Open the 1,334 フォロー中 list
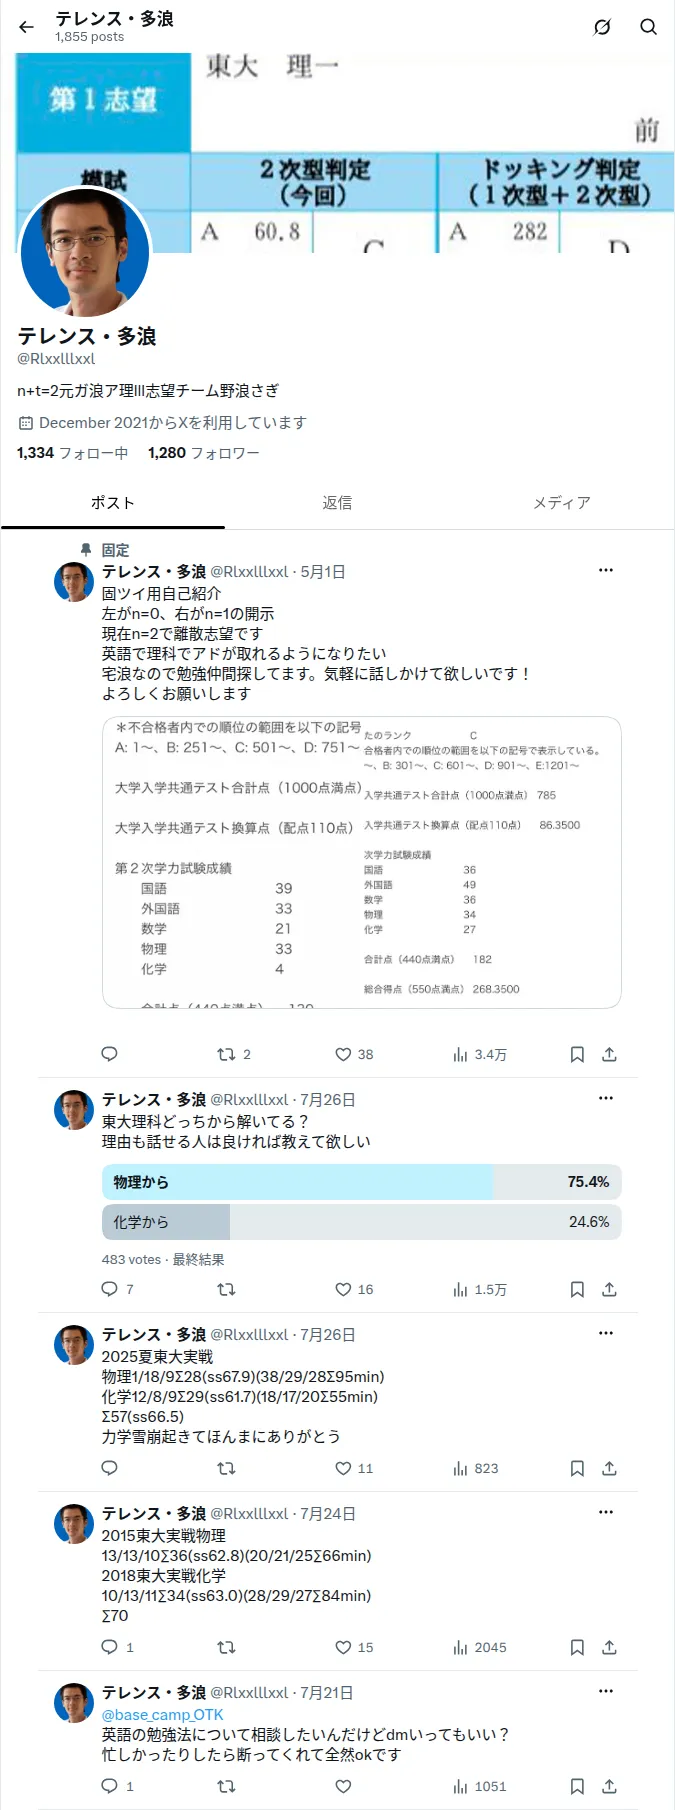This screenshot has height=1810, width=675. coord(72,453)
